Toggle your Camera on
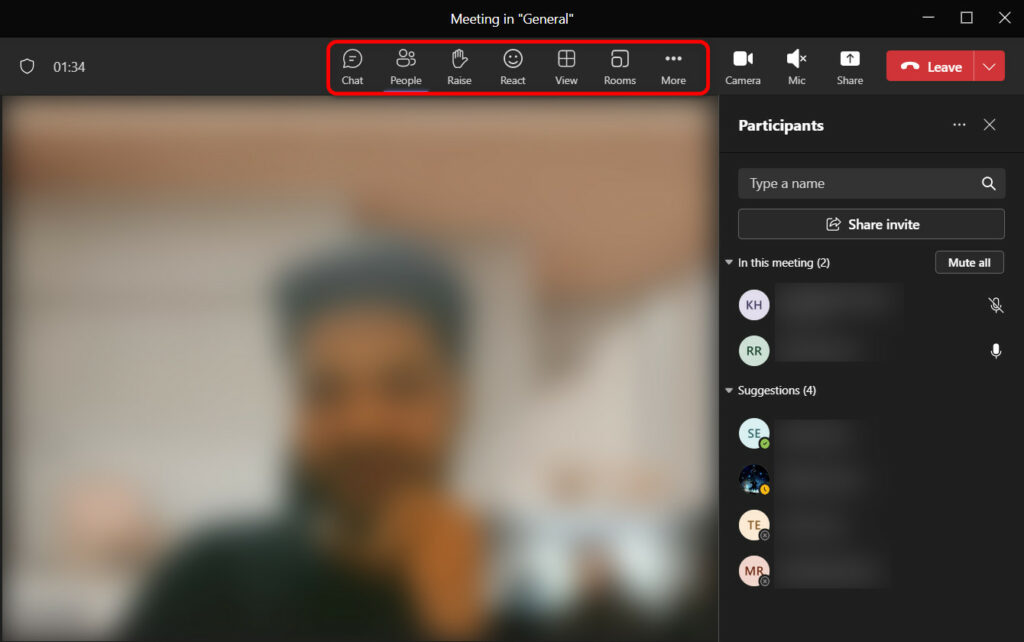The width and height of the screenshot is (1024, 642). pyautogui.click(x=743, y=66)
